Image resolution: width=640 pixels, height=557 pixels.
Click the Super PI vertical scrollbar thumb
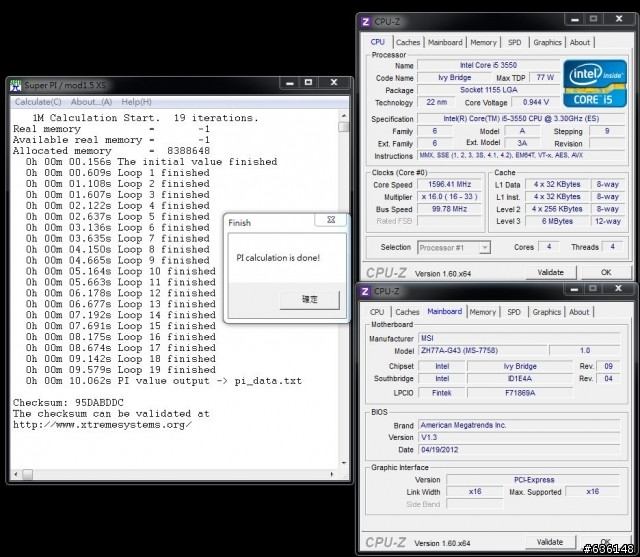(344, 127)
